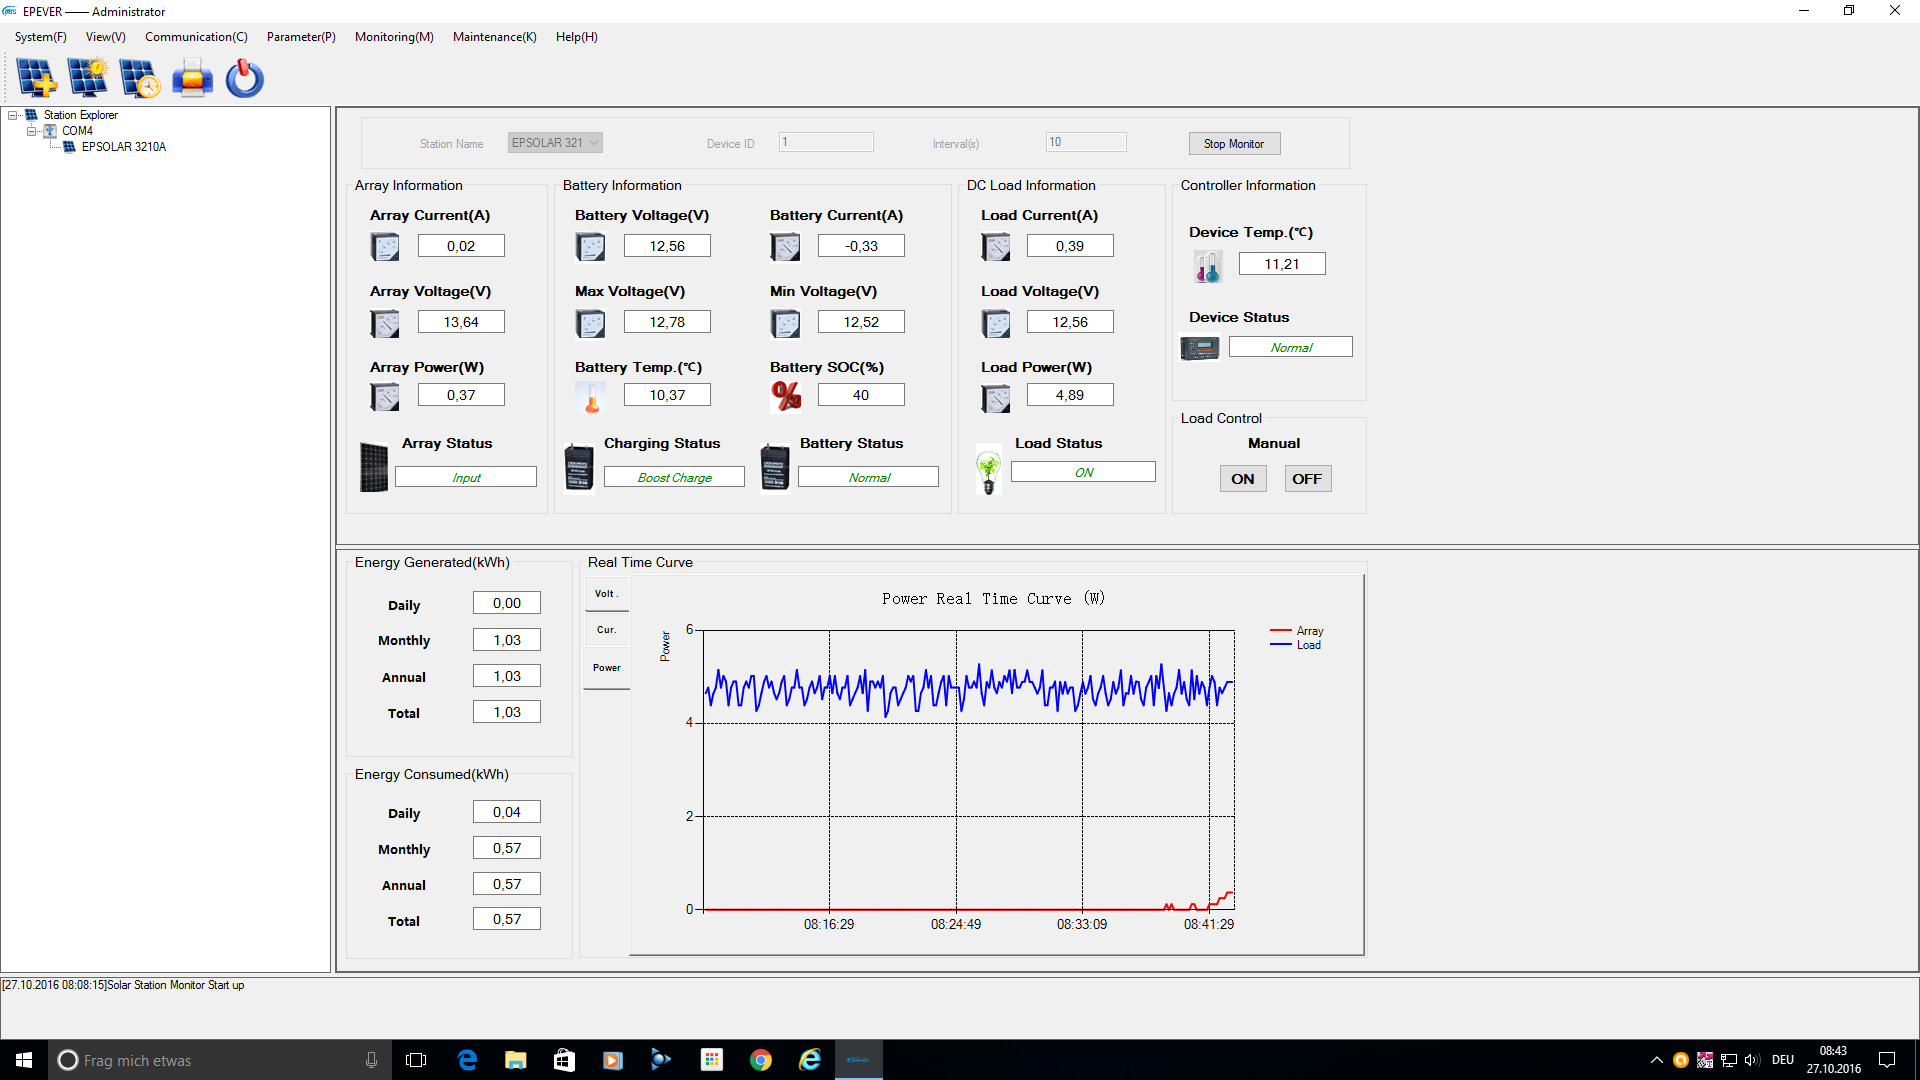Viewport: 1920px width, 1080px height.
Task: Open the Parameter(P) menu
Action: pos(300,37)
